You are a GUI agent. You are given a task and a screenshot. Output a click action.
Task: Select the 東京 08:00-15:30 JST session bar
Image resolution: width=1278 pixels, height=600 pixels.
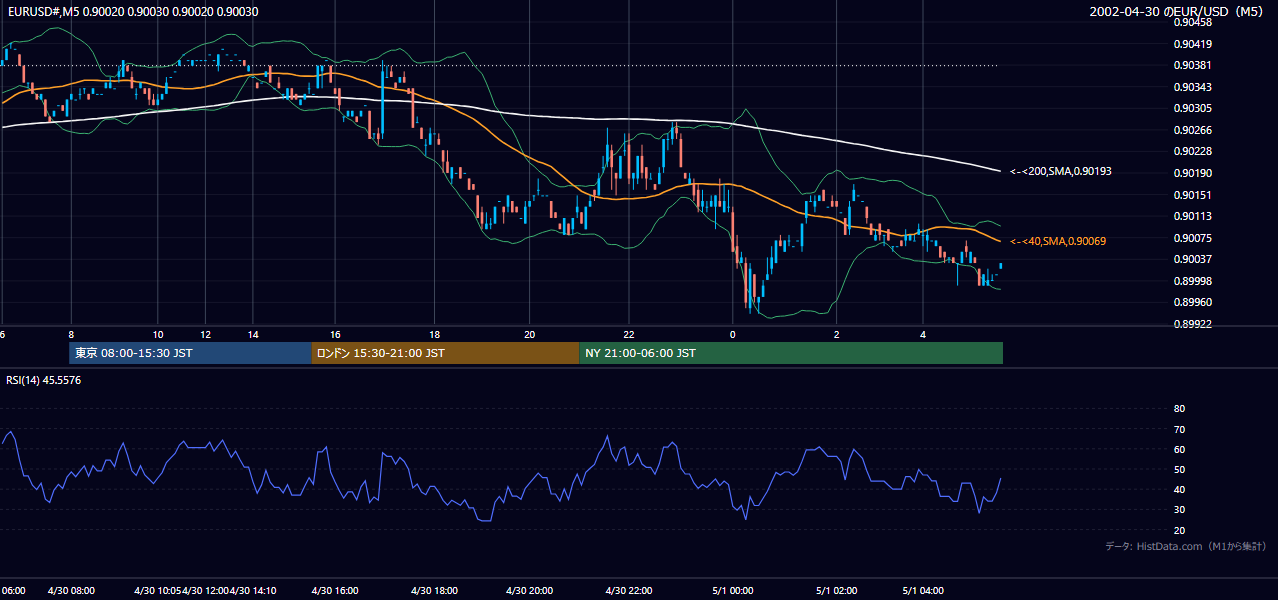click(190, 353)
